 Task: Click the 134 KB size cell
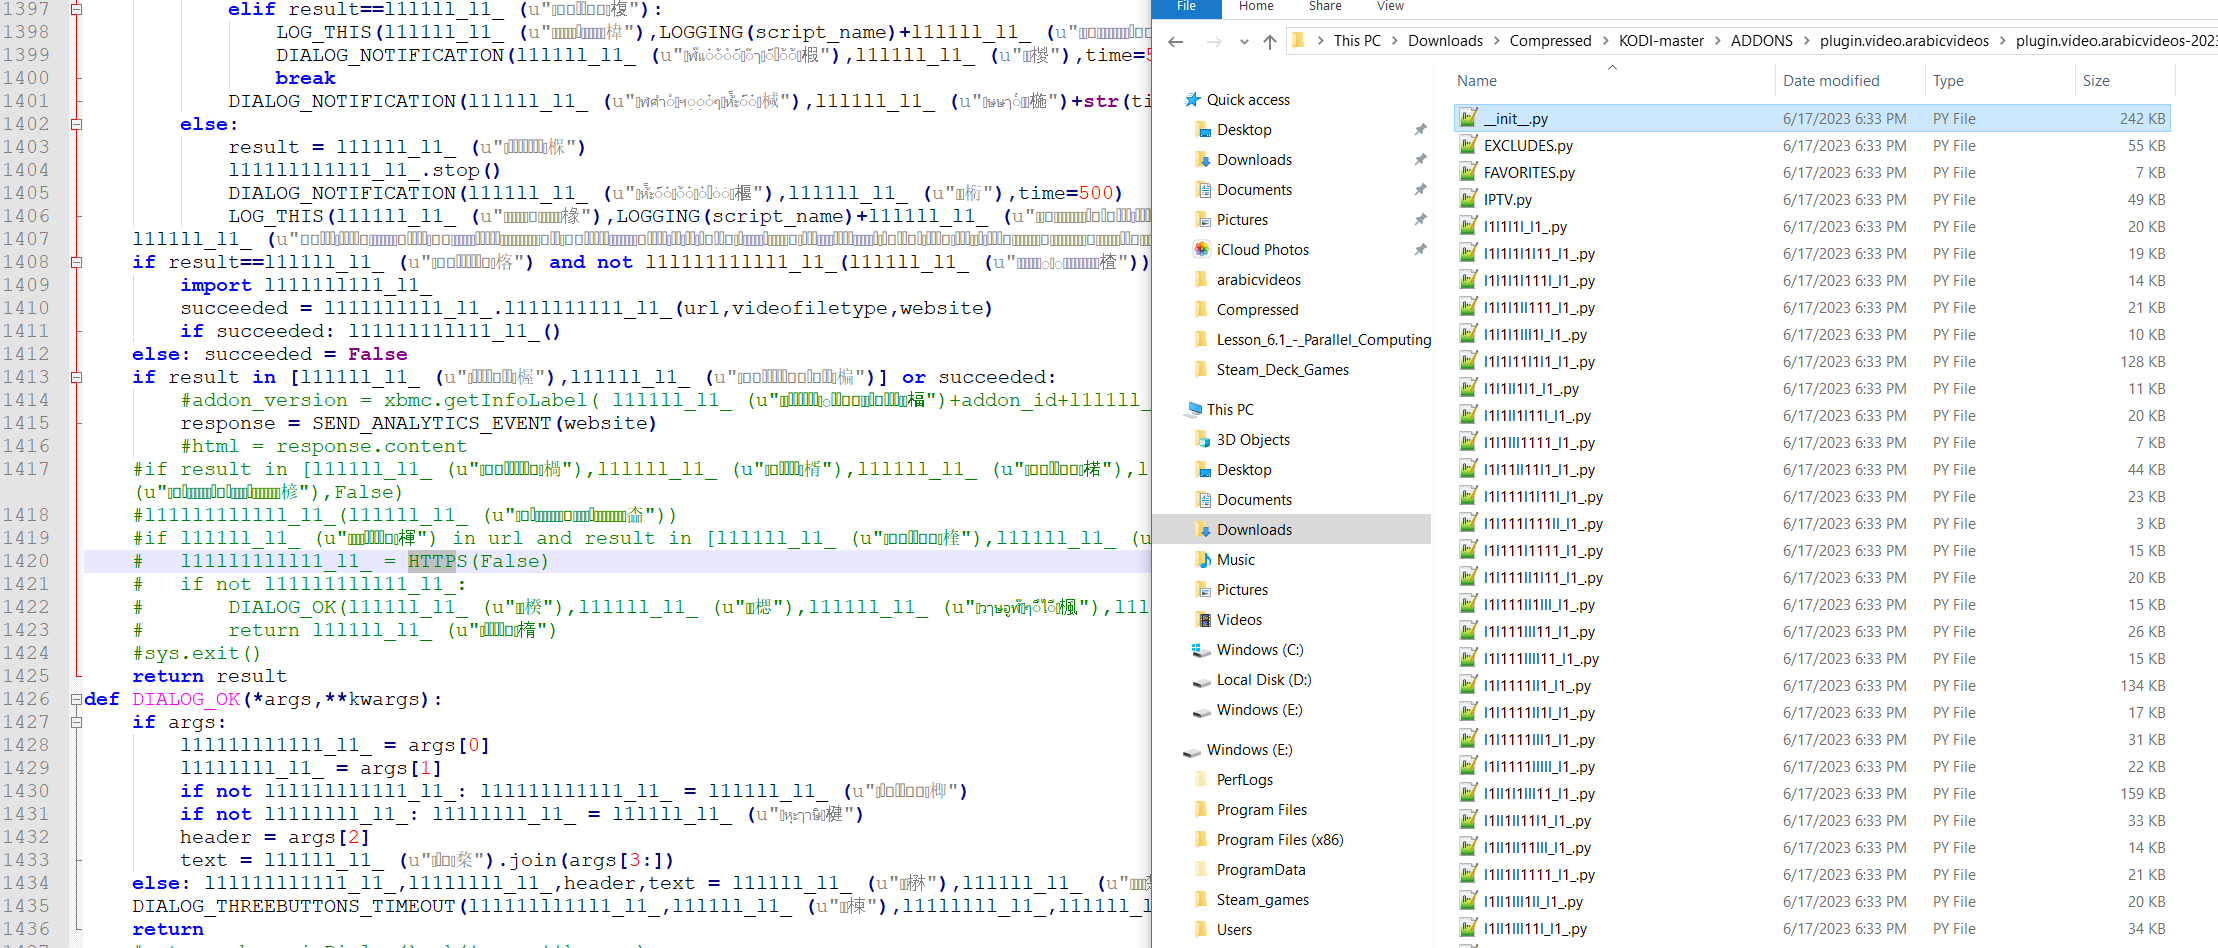pos(2142,686)
